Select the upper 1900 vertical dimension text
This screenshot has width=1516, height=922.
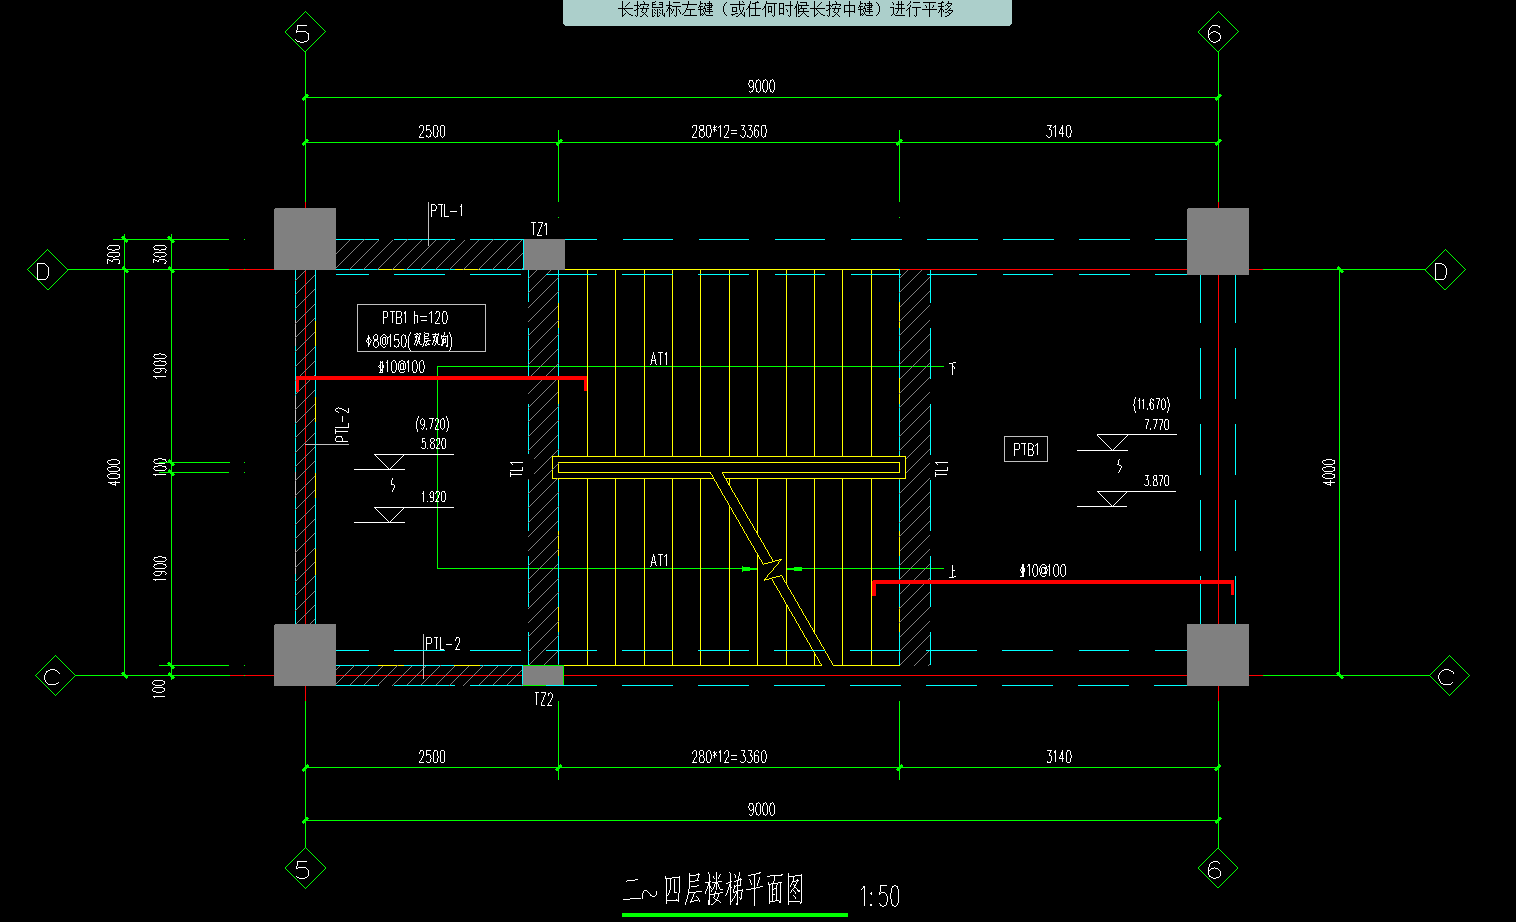(160, 366)
